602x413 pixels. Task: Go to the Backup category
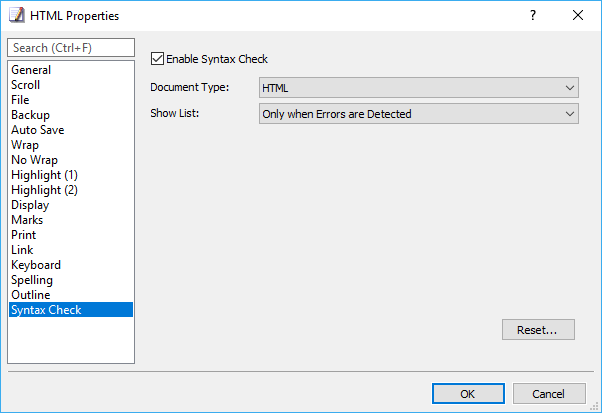(x=30, y=115)
